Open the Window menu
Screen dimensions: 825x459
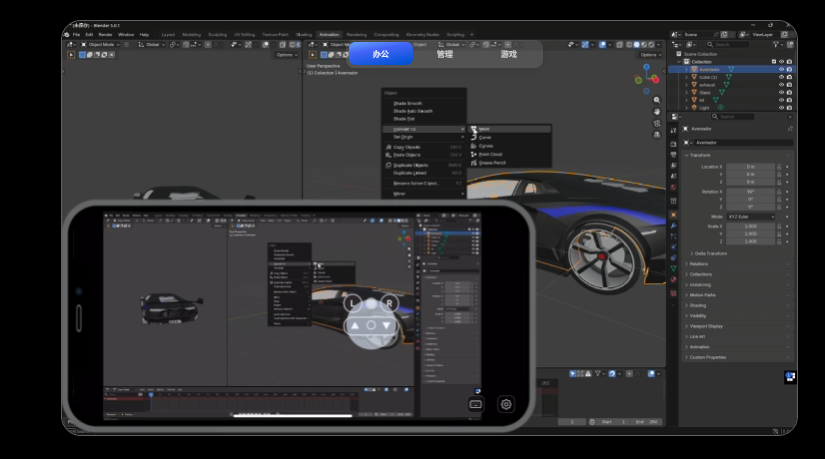click(126, 35)
